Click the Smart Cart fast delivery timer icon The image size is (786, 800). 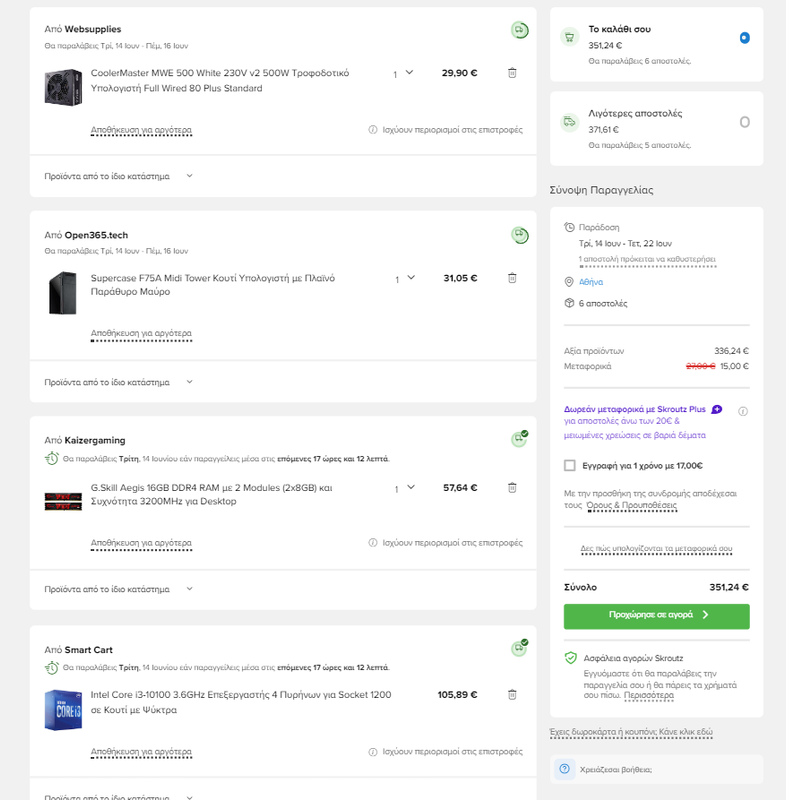[x=52, y=667]
